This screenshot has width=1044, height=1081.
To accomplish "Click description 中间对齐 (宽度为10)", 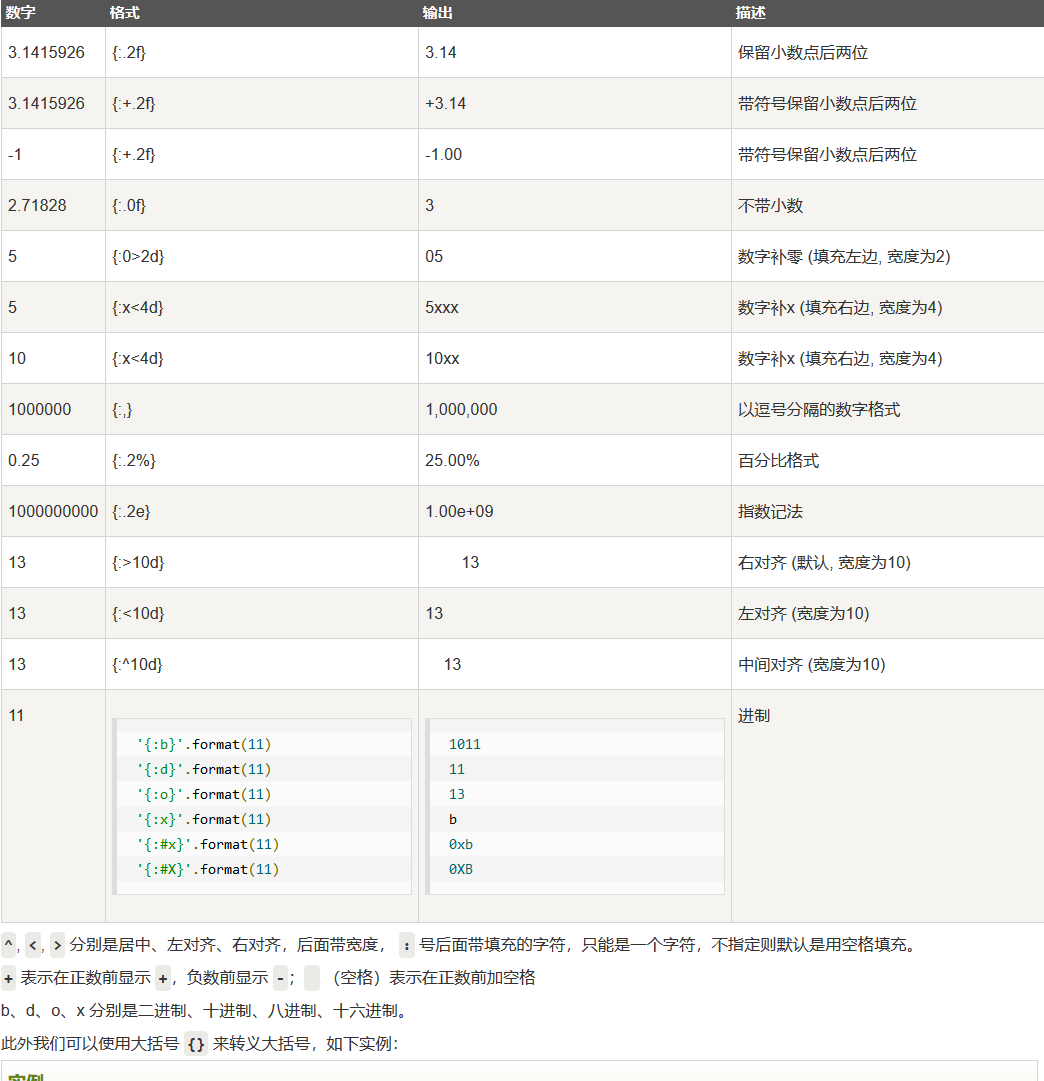I will (x=812, y=665).
